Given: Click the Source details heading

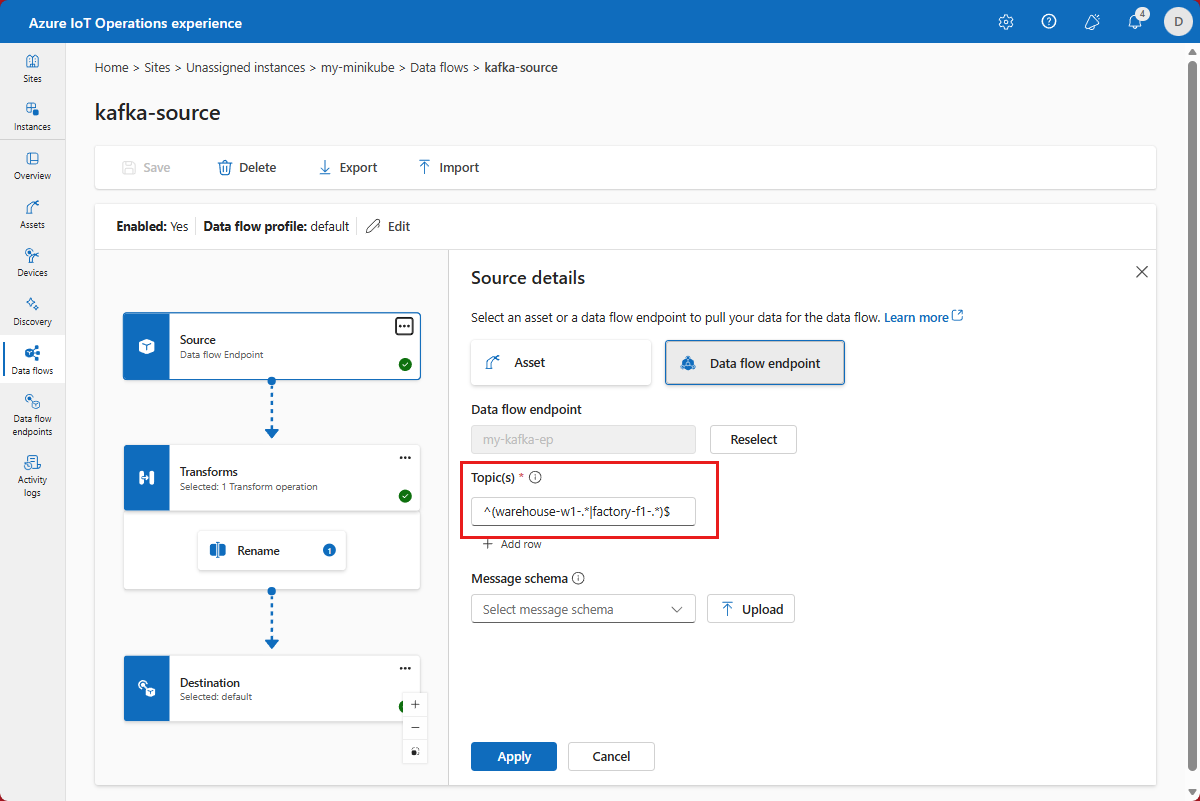Looking at the screenshot, I should tap(528, 278).
